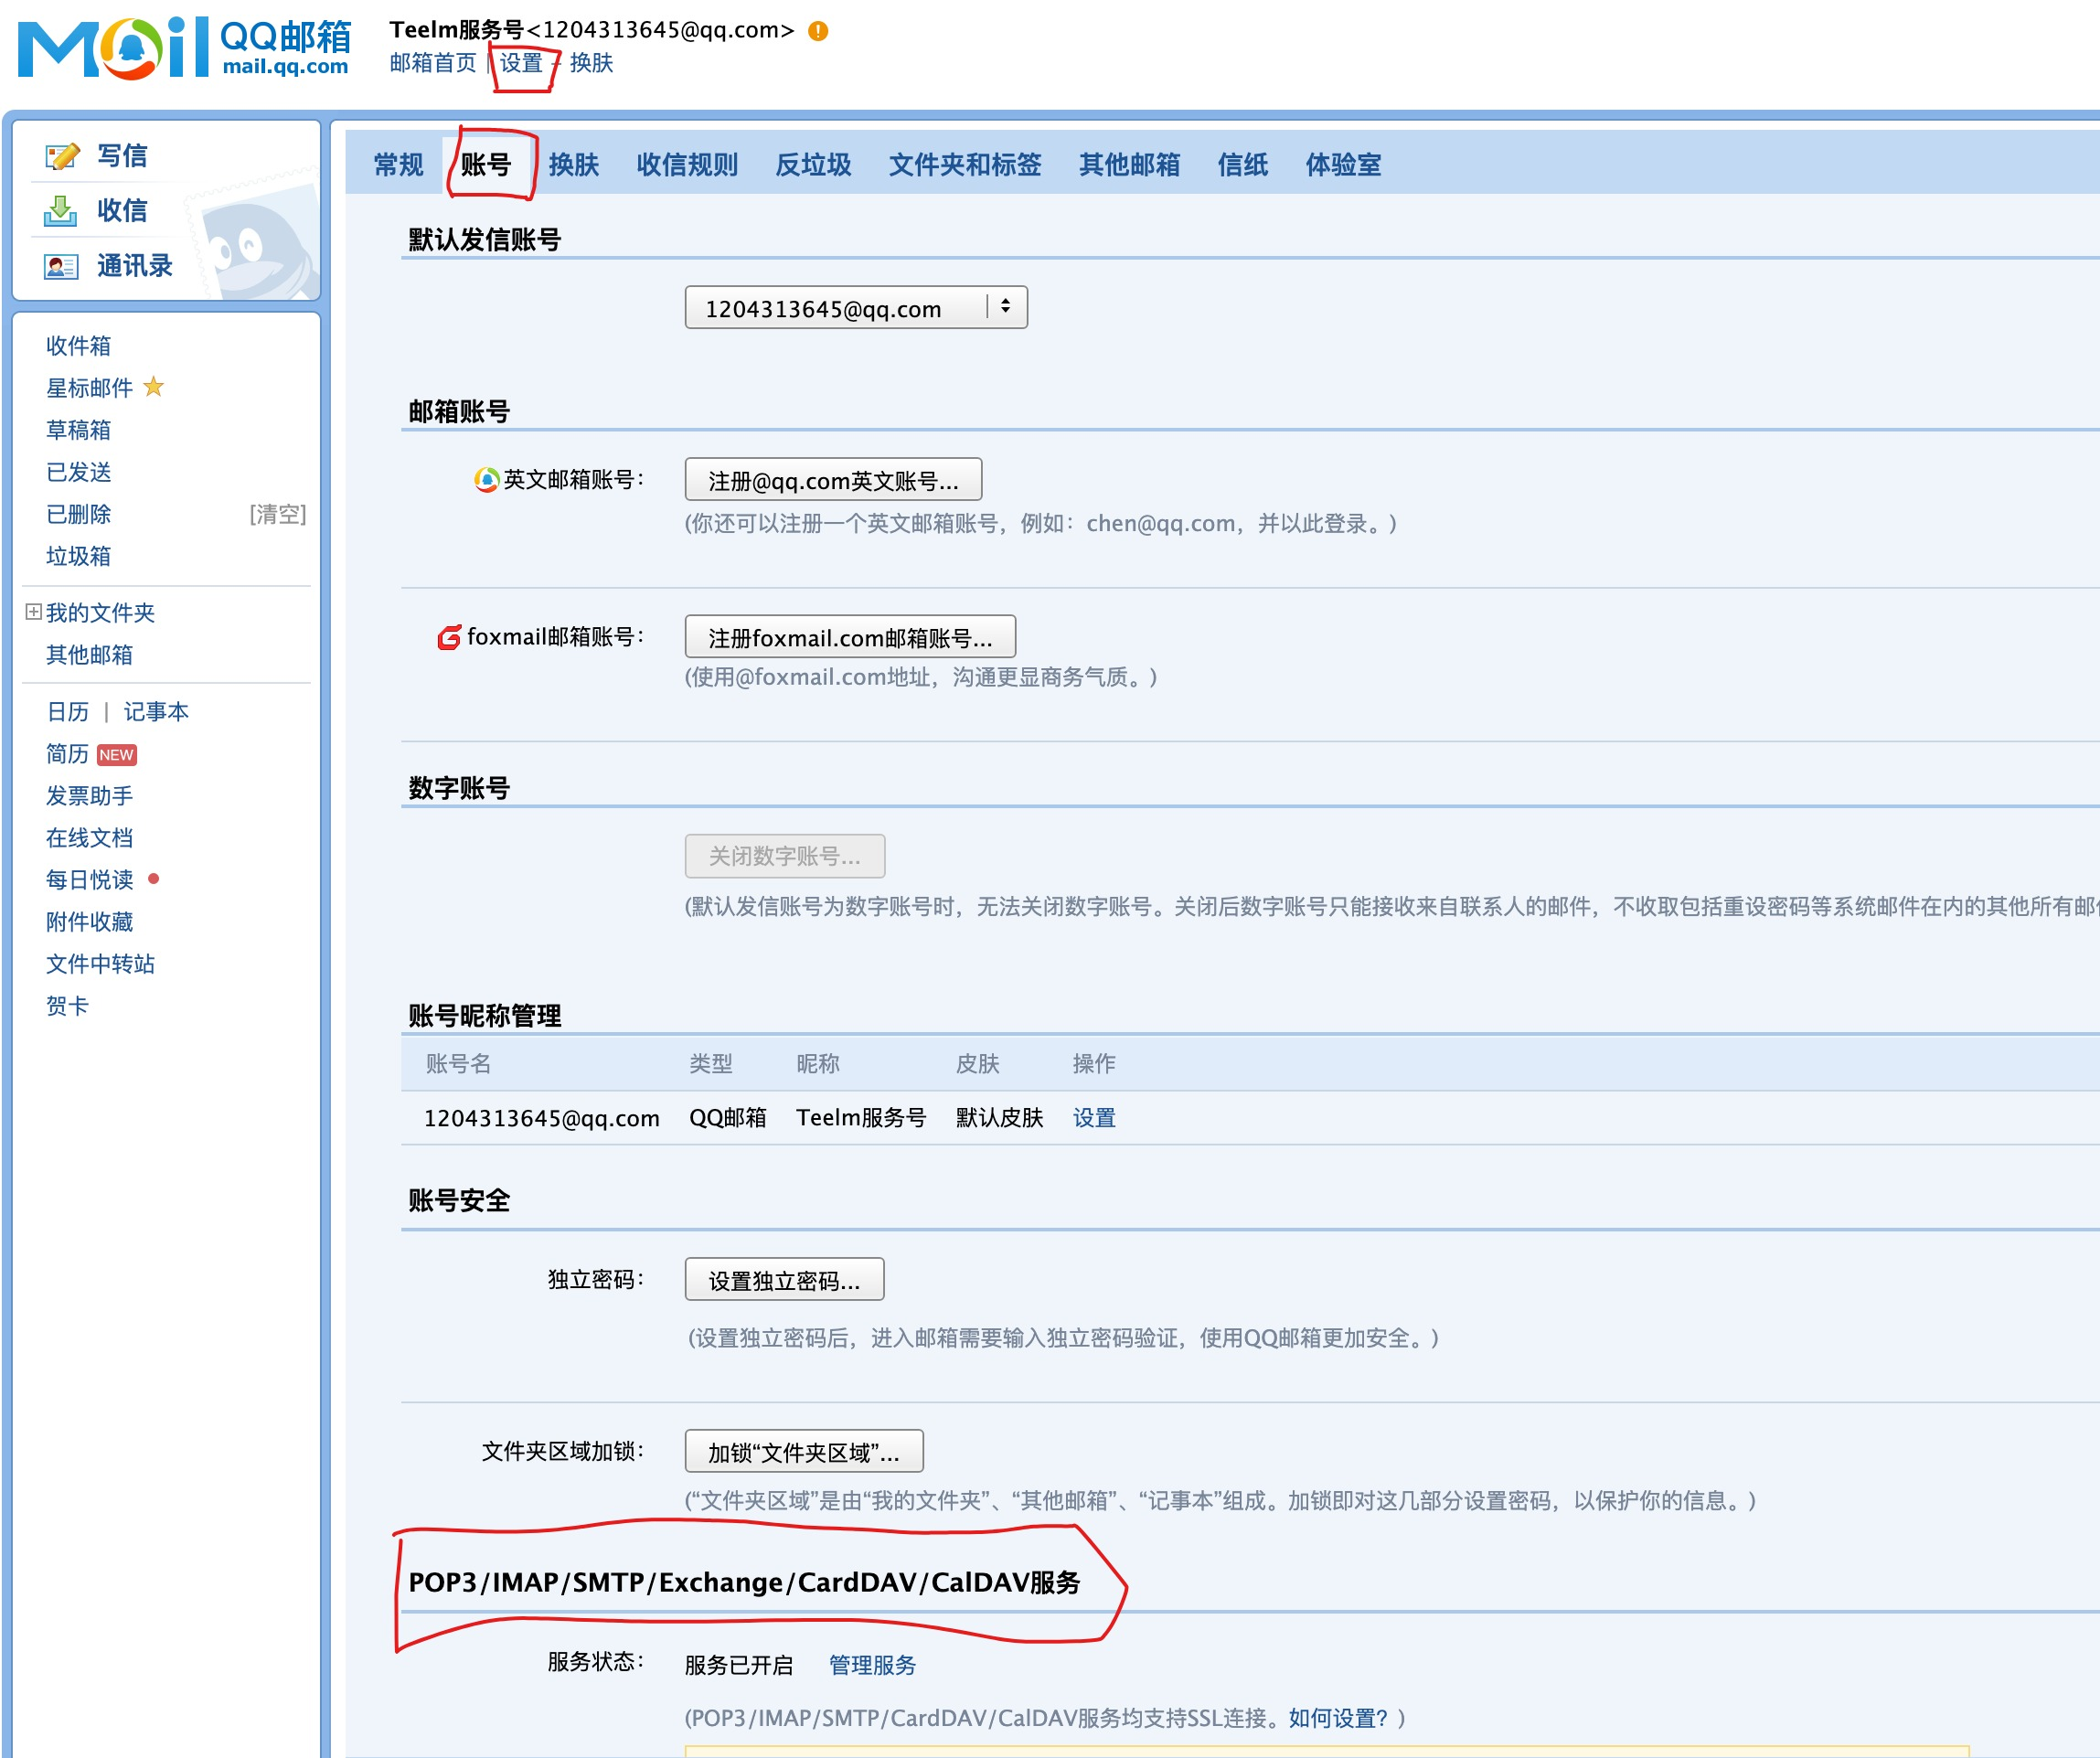The height and width of the screenshot is (1758, 2100).
Task: Click the red foxmail logo icon
Action: click(450, 637)
